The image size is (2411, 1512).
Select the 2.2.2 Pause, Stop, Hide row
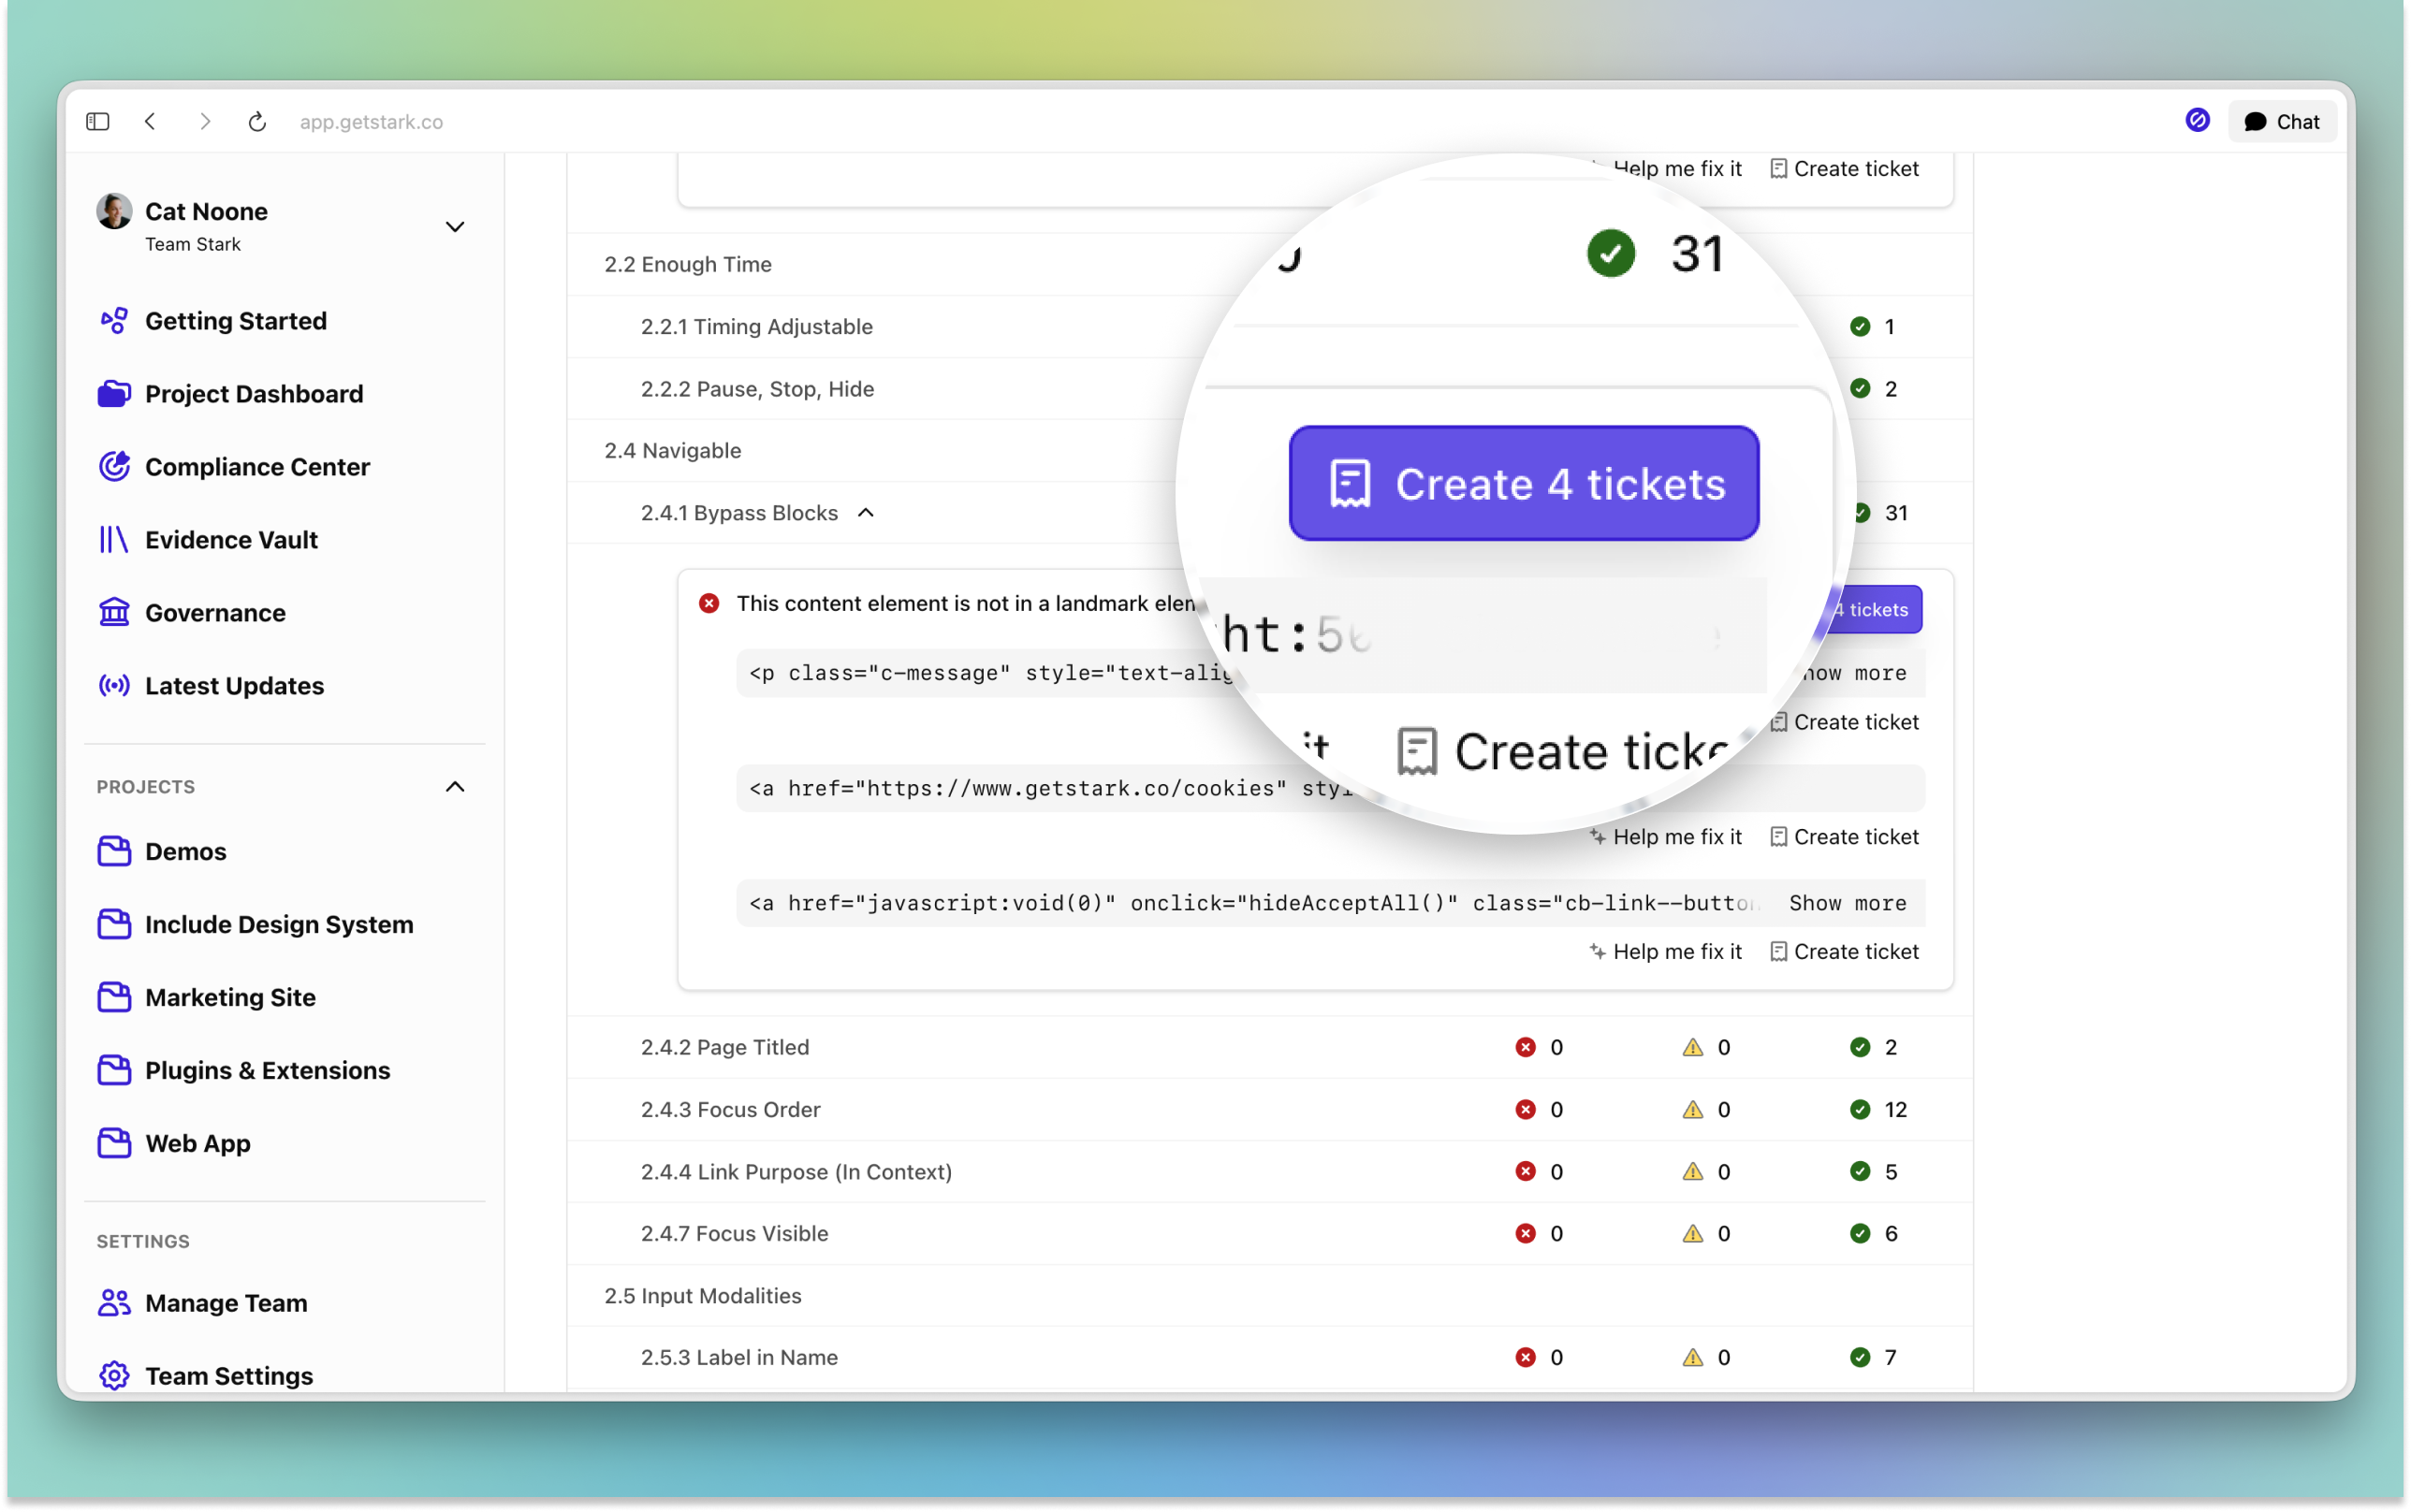pyautogui.click(x=1270, y=388)
